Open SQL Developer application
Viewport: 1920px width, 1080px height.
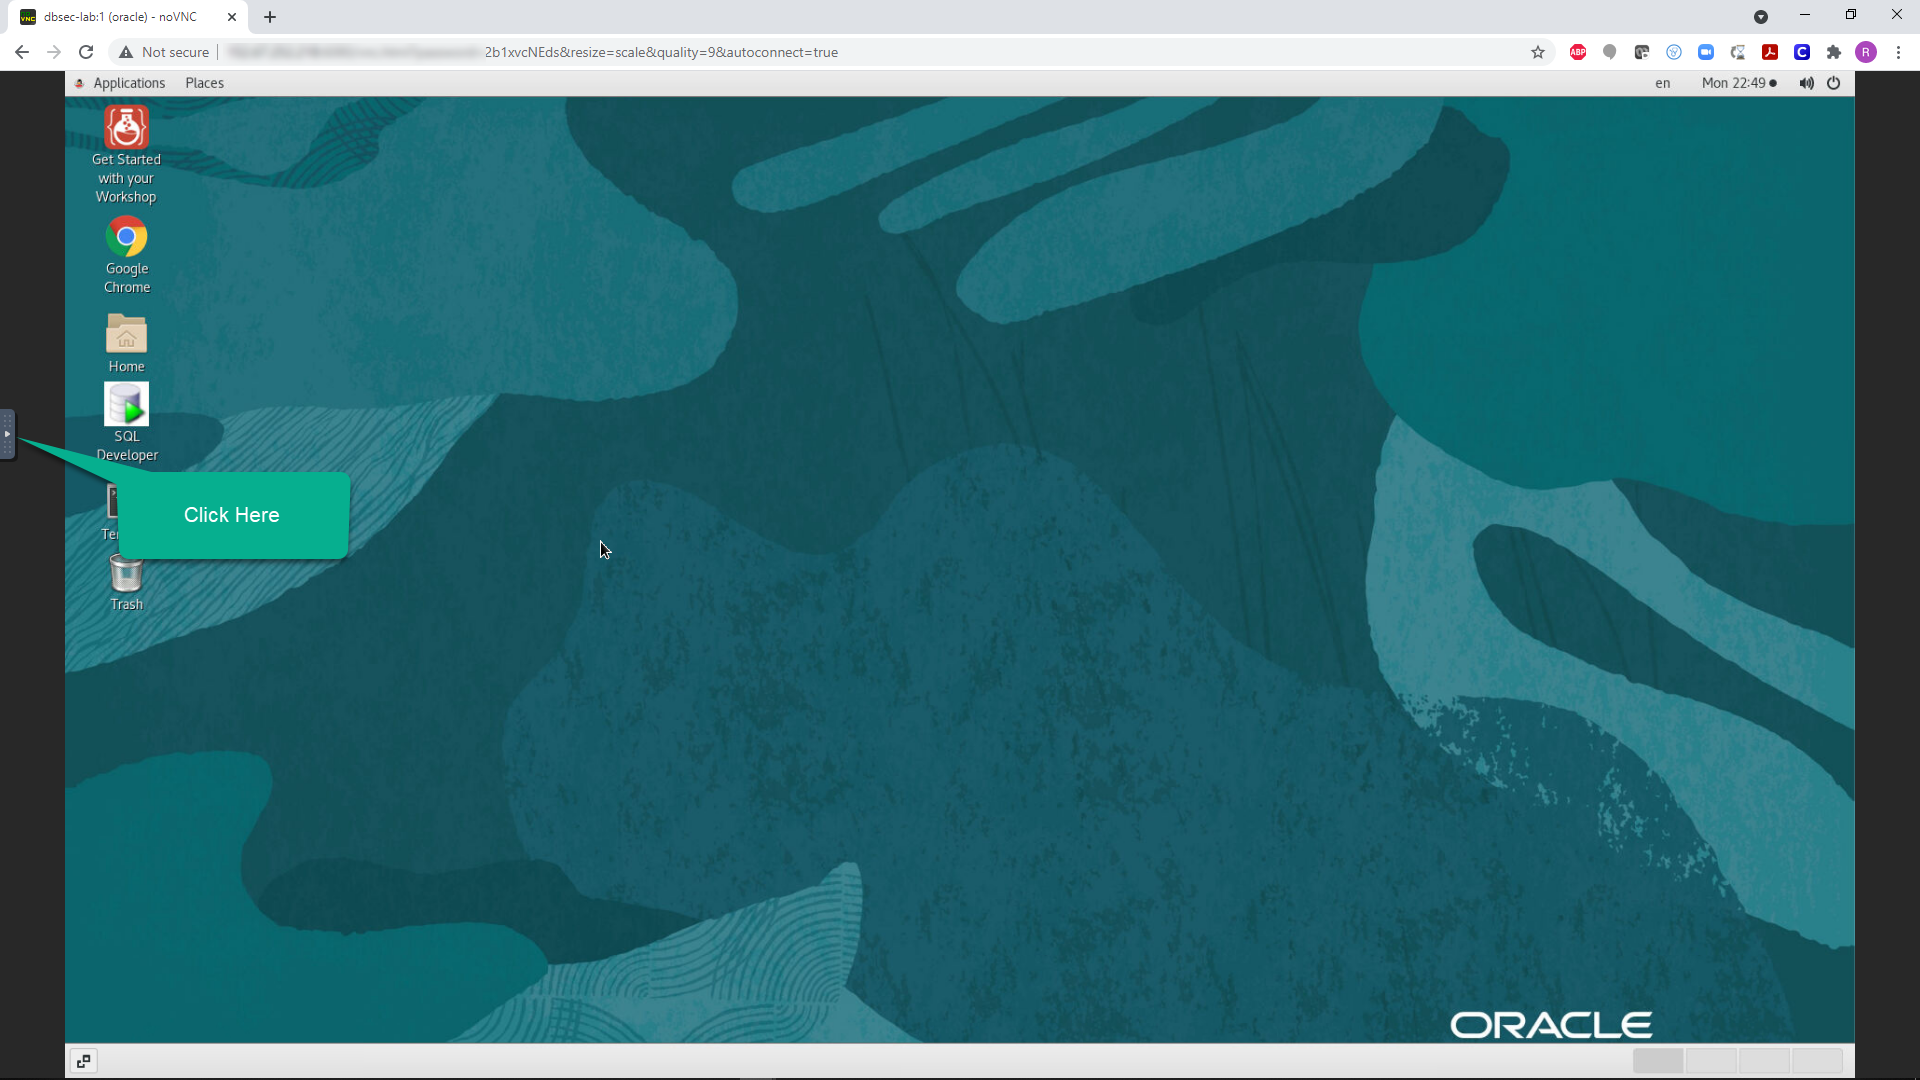(x=125, y=405)
